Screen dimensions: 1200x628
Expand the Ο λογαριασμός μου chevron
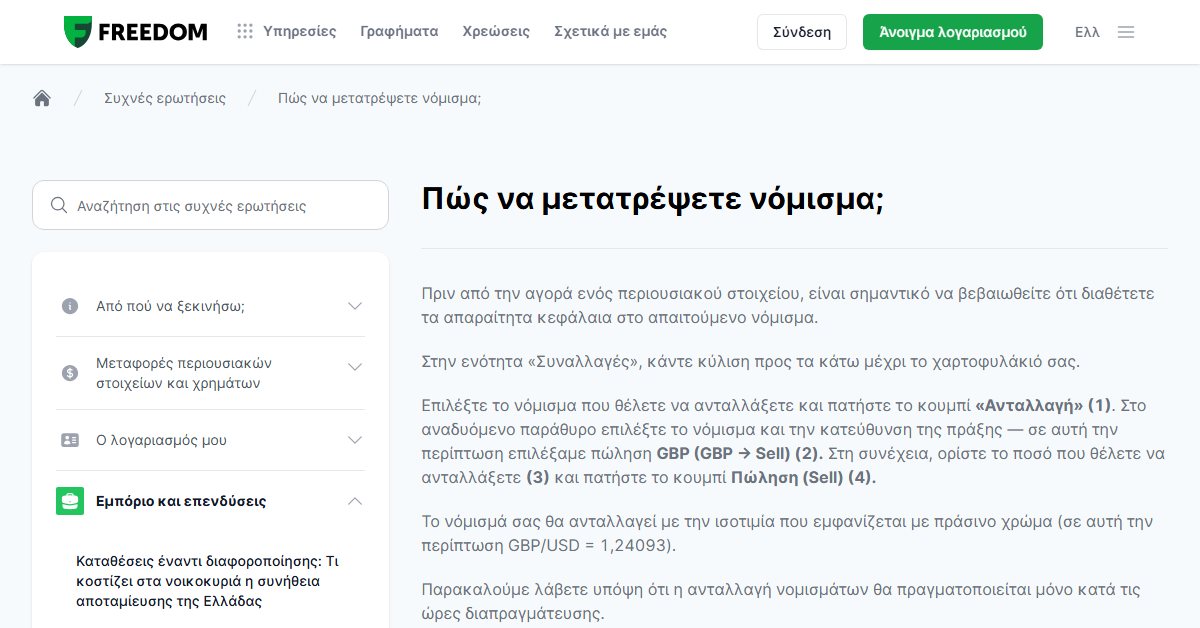(x=355, y=440)
